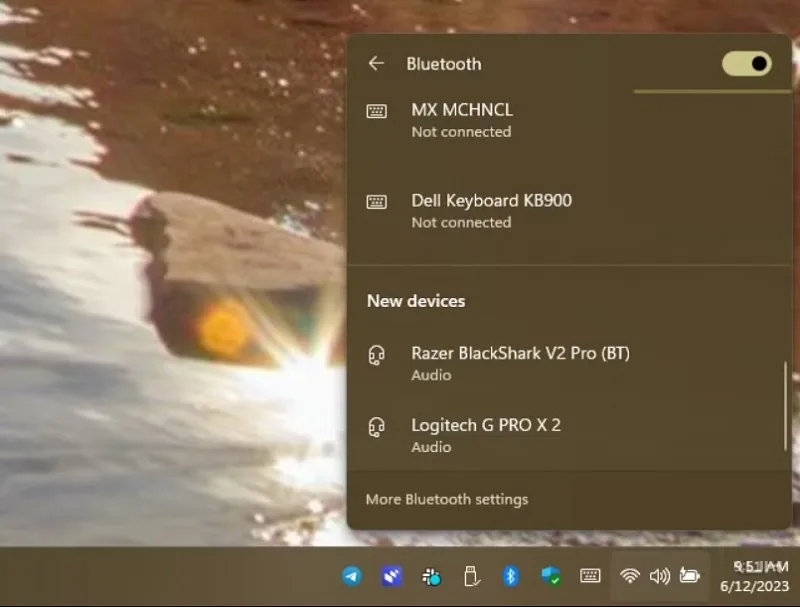The image size is (800, 607).
Task: Go back using the Bluetooth back arrow
Action: pyautogui.click(x=376, y=64)
